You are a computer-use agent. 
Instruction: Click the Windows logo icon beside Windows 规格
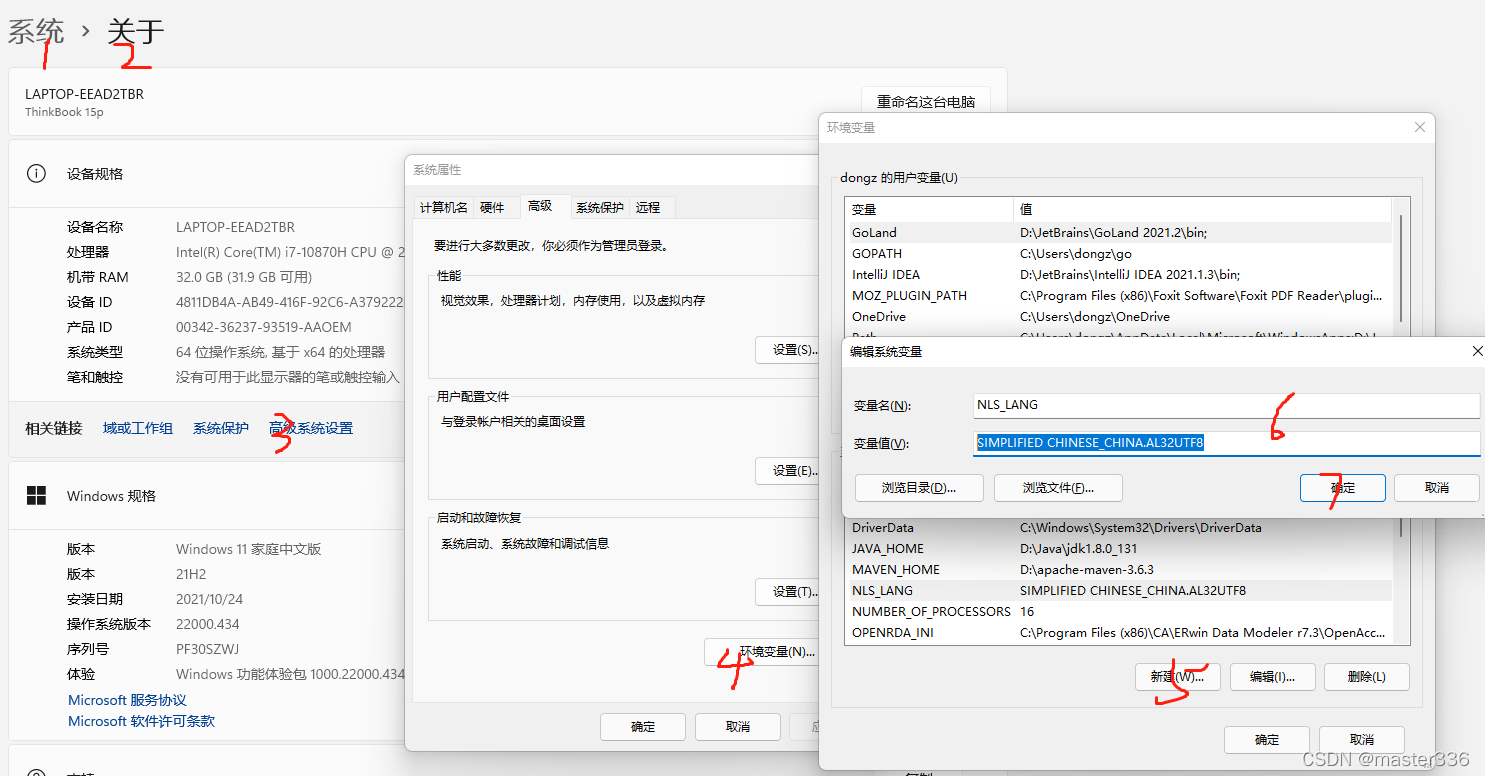[36, 496]
